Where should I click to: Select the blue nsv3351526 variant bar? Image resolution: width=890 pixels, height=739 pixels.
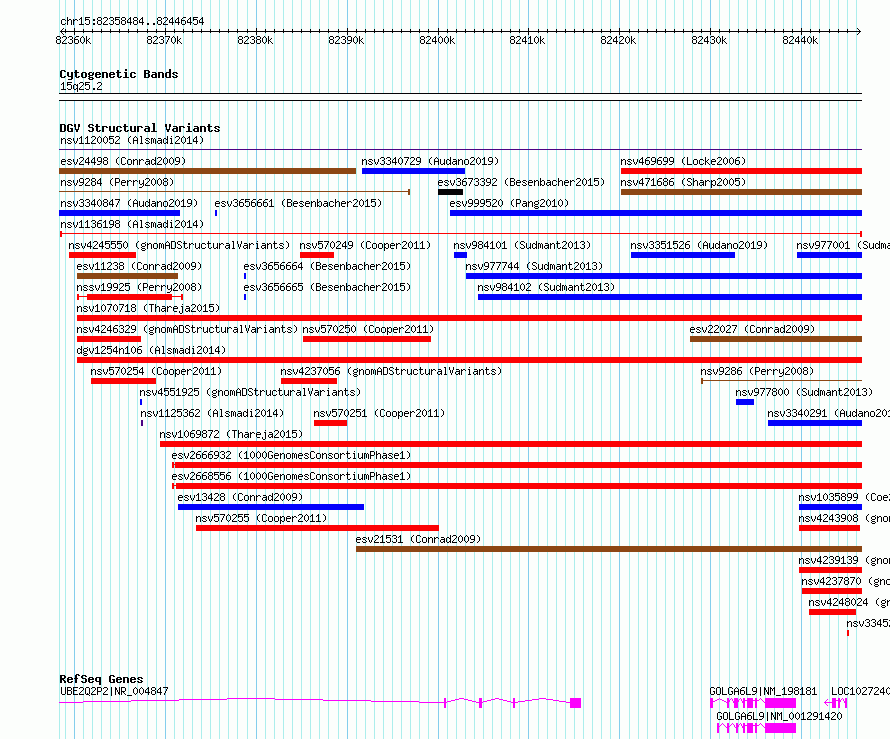tap(683, 255)
